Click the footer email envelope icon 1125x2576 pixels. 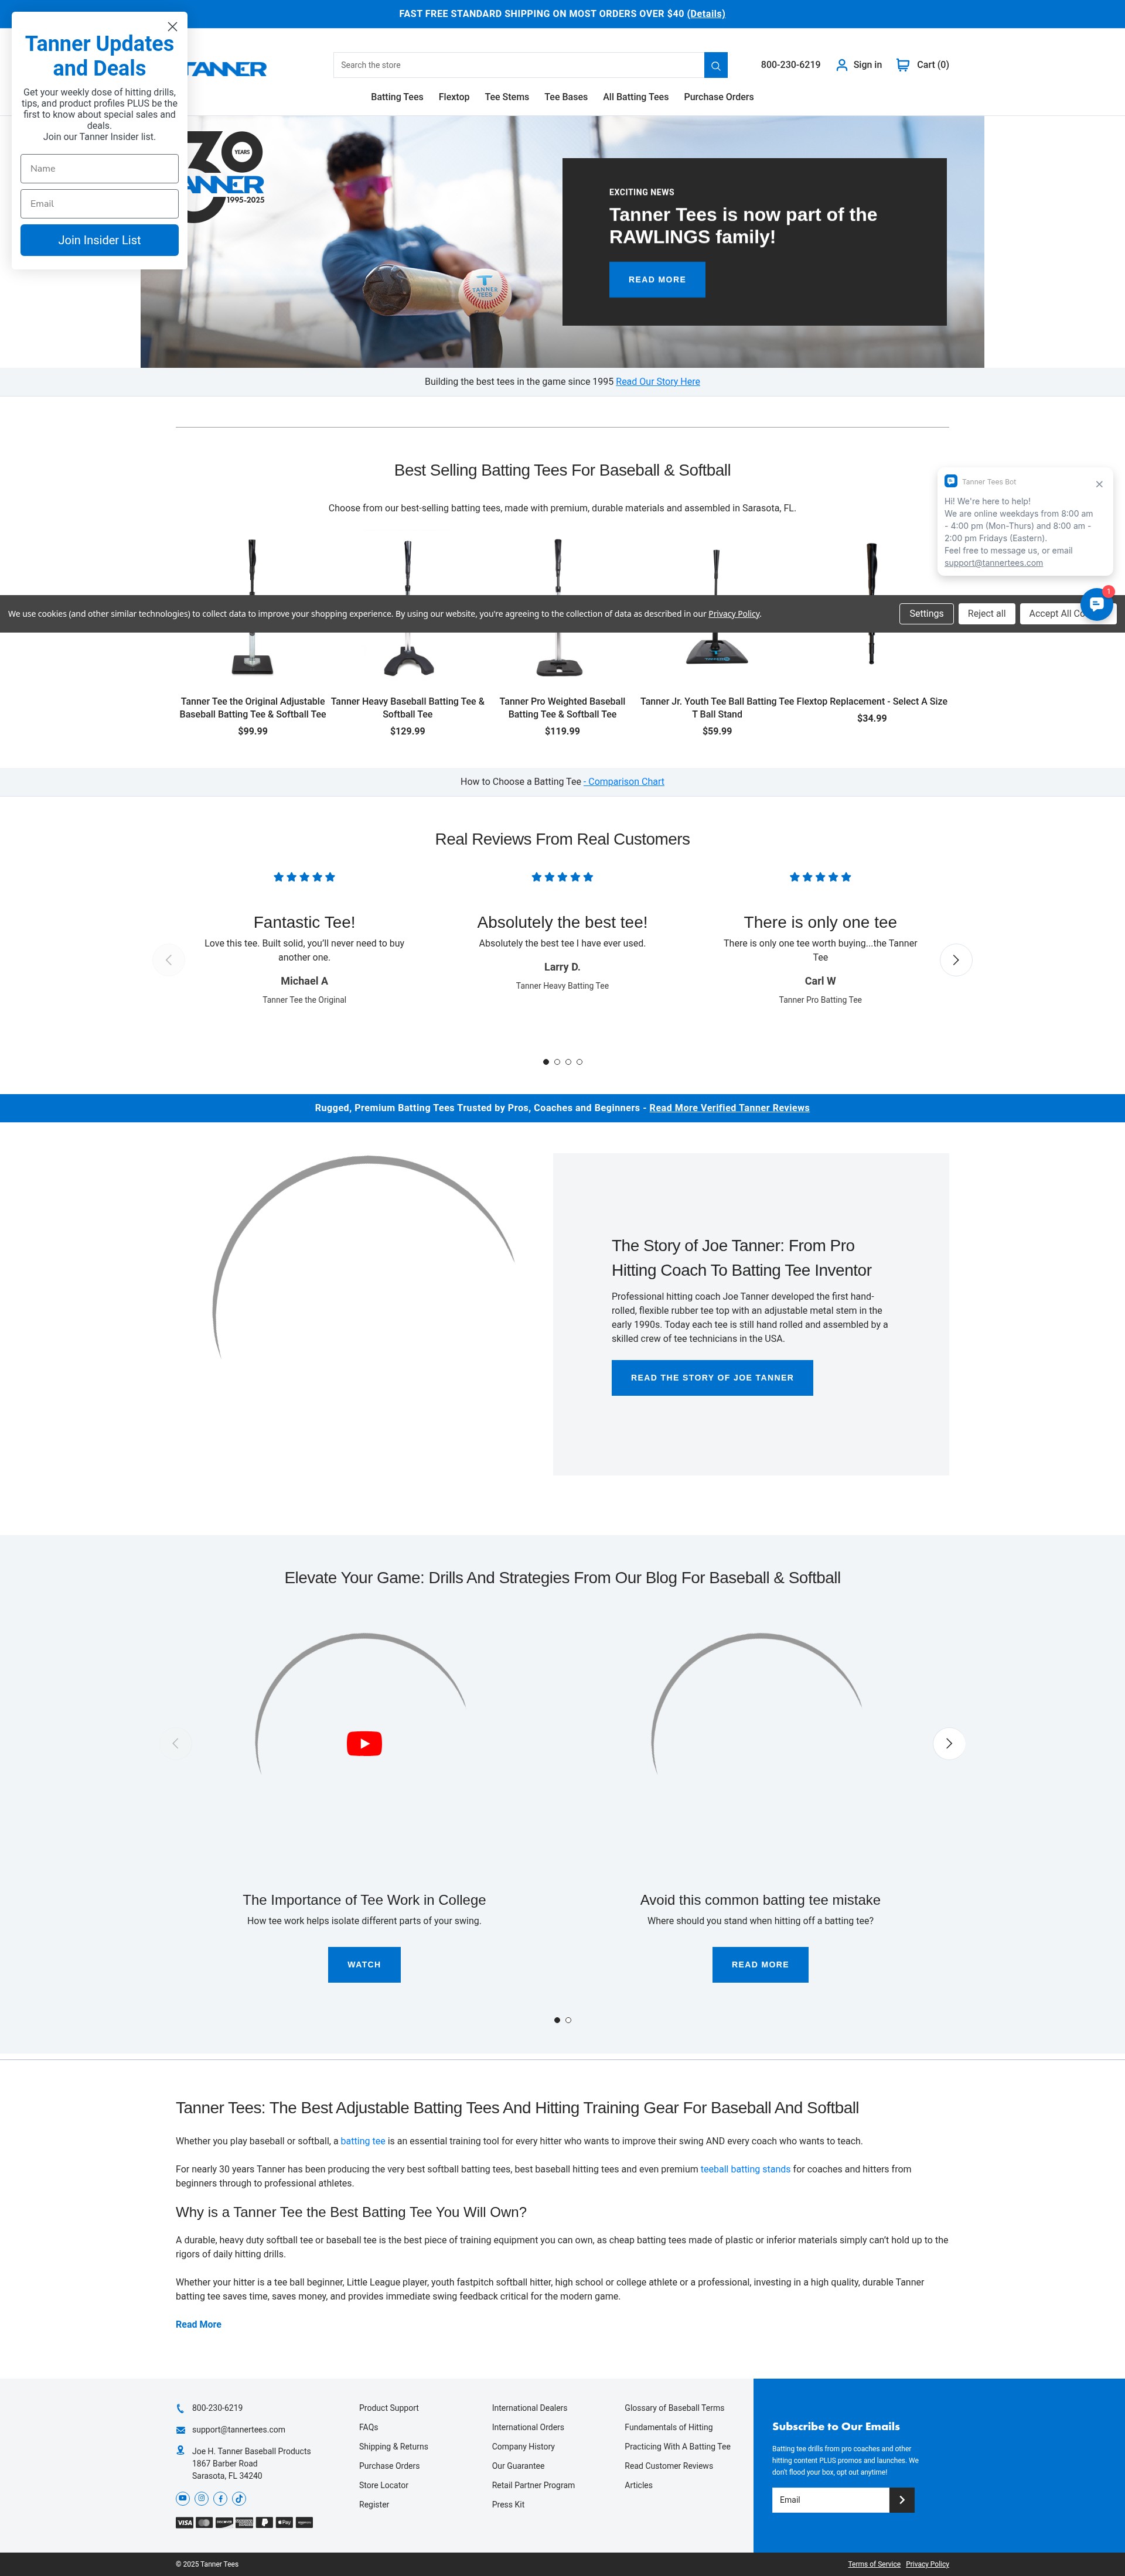pyautogui.click(x=180, y=2430)
